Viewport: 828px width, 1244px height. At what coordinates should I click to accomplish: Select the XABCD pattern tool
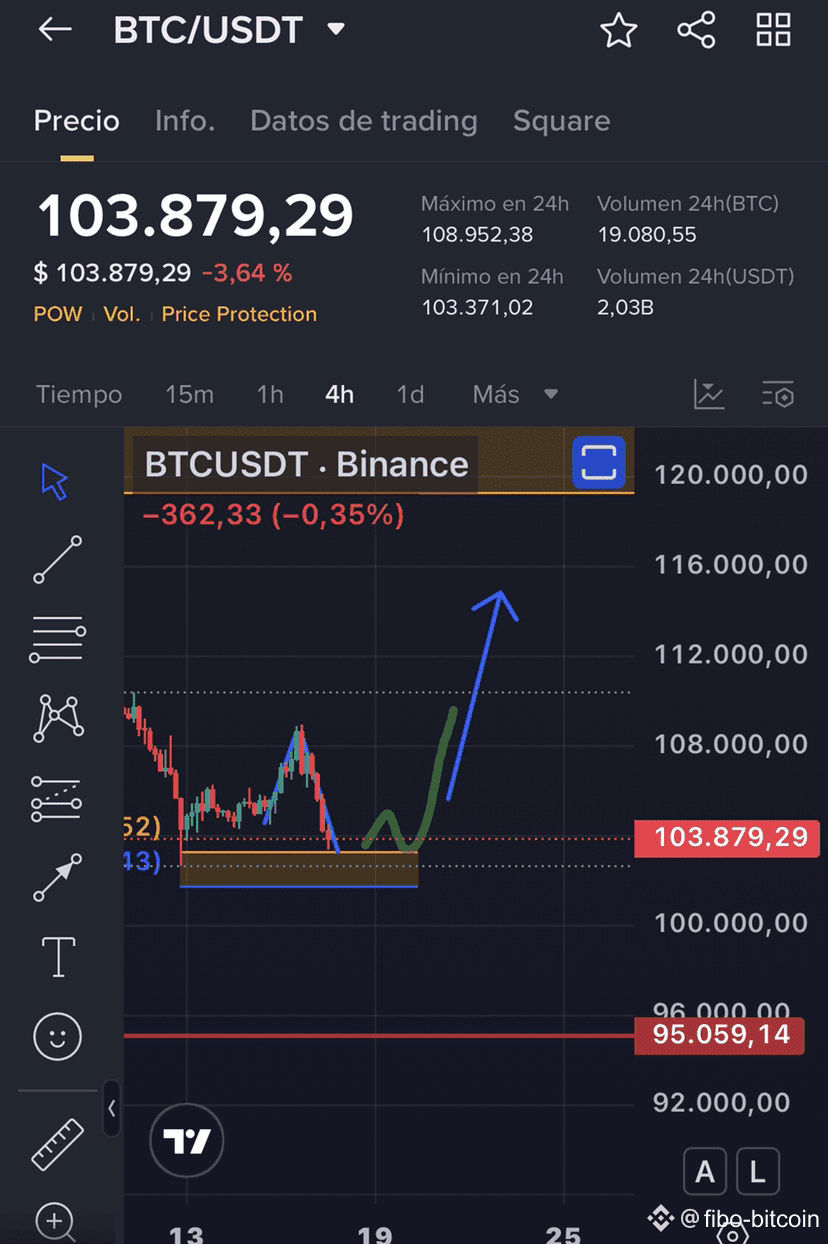pyautogui.click(x=59, y=717)
